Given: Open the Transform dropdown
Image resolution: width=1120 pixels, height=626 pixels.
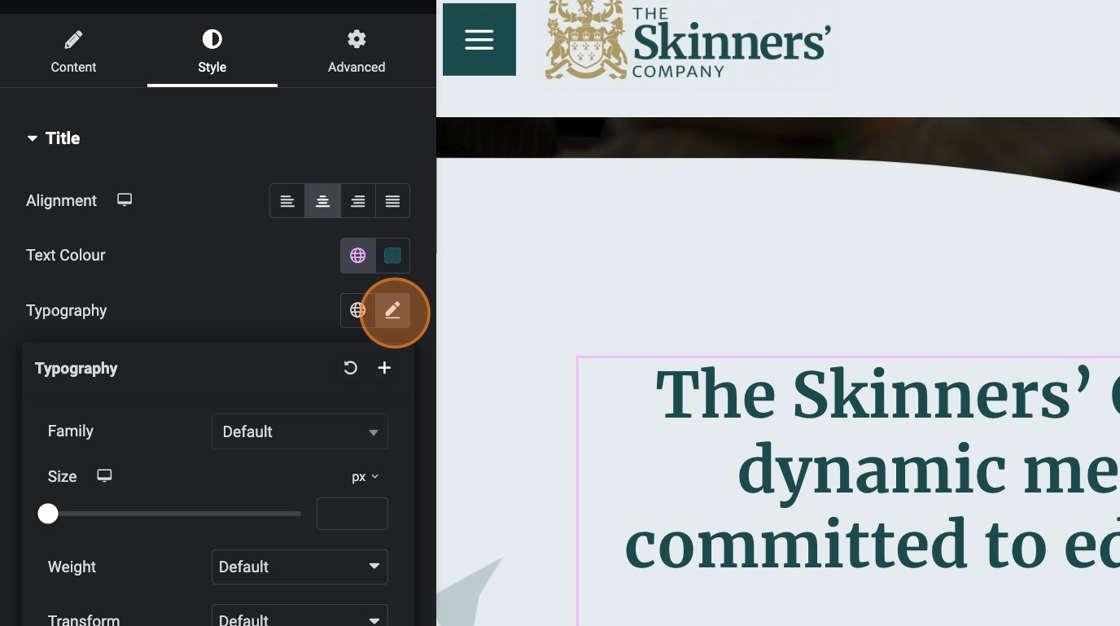Looking at the screenshot, I should point(299,616).
